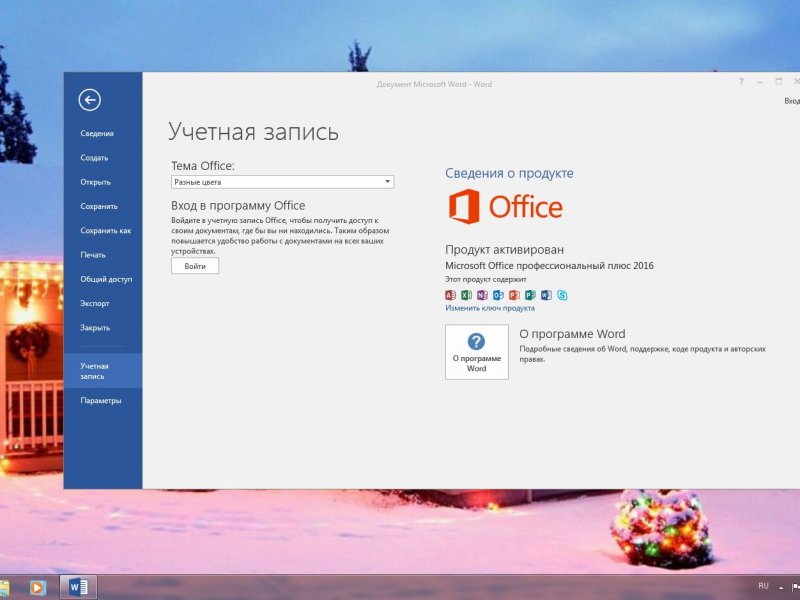This screenshot has height=600, width=800.
Task: Click the Войти sign-in button
Action: 195,266
